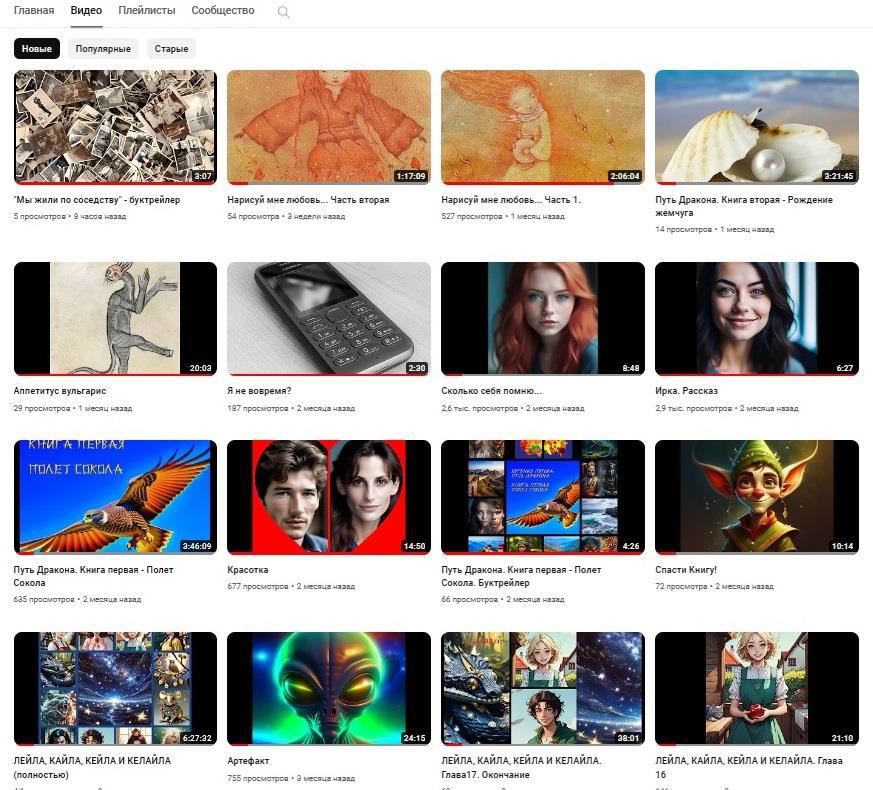873x790 pixels.
Task: Open the Красотка heart-shaped couple thumbnail
Action: coord(329,497)
